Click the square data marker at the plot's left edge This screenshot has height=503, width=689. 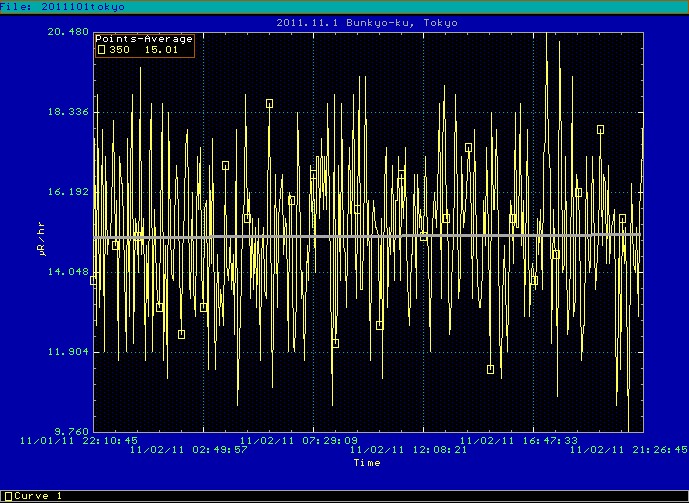pos(94,281)
